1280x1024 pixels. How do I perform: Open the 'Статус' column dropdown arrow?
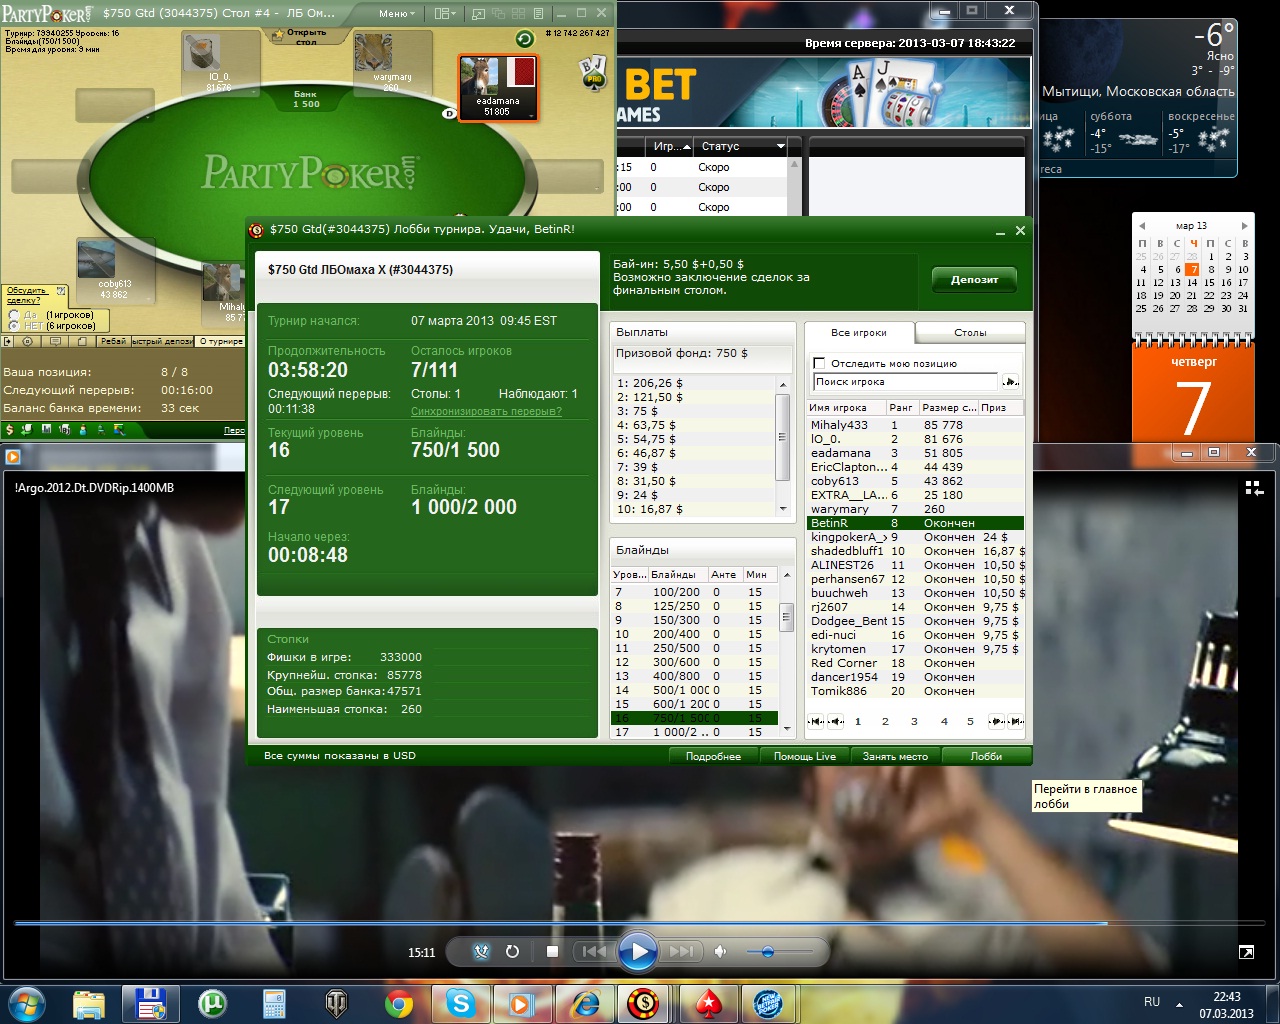[781, 146]
